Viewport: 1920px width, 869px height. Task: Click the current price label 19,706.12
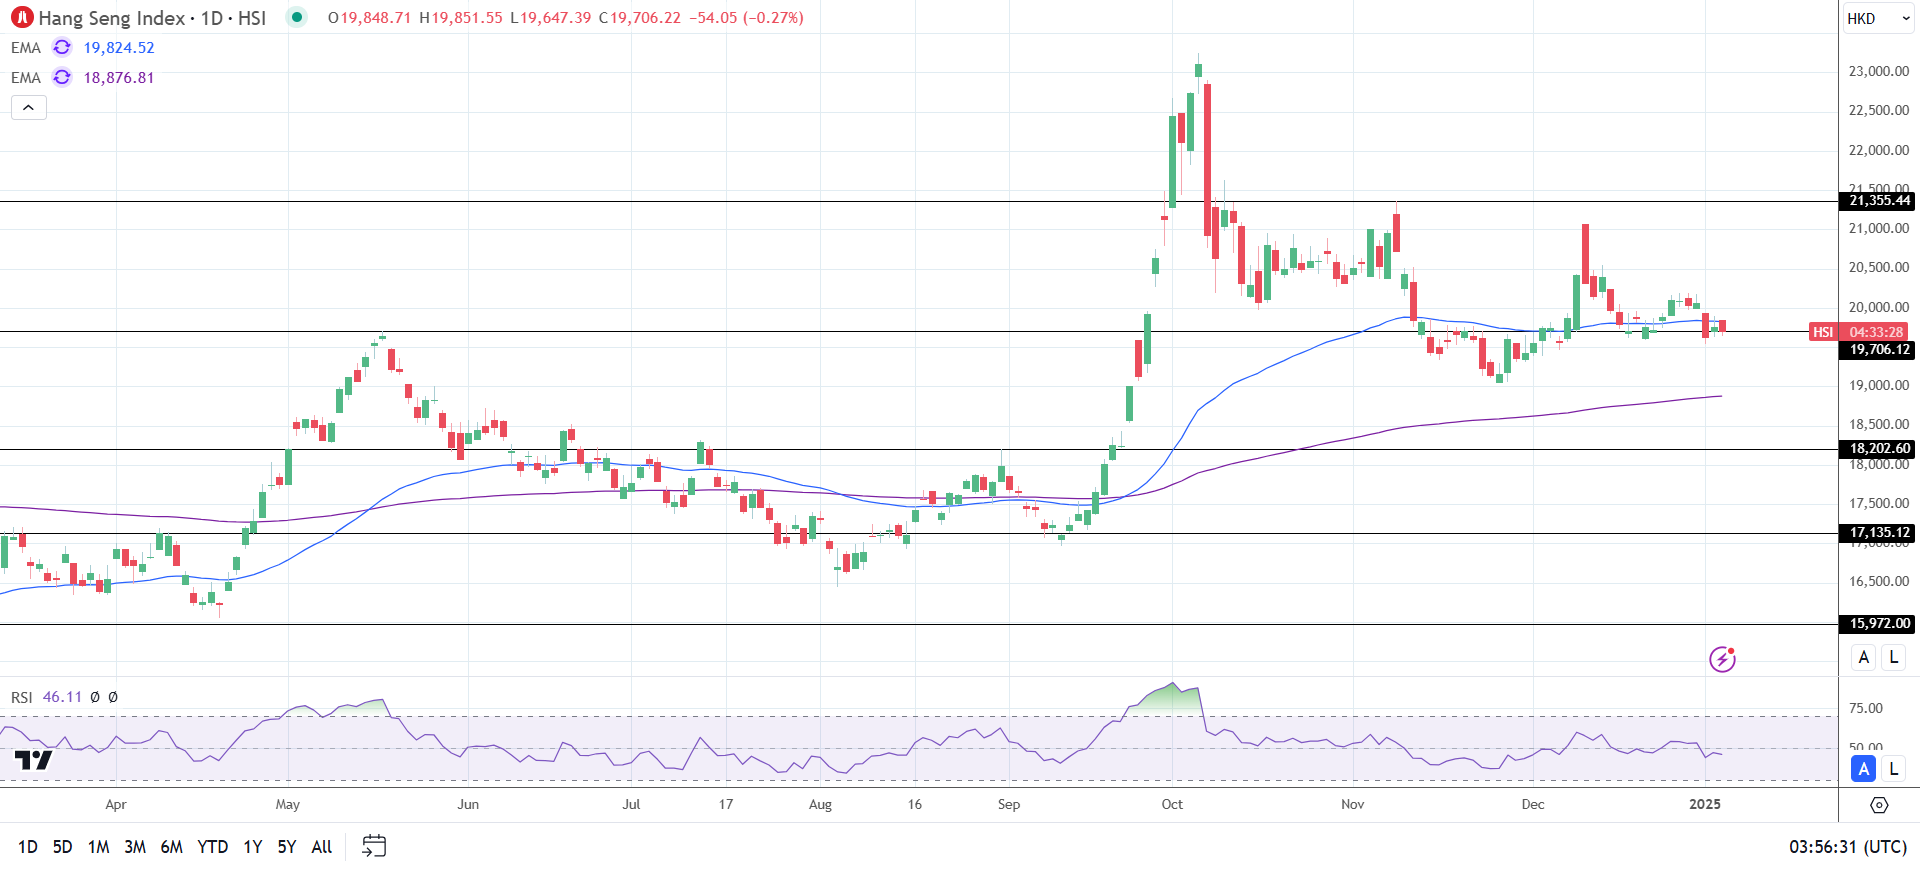tap(1879, 350)
